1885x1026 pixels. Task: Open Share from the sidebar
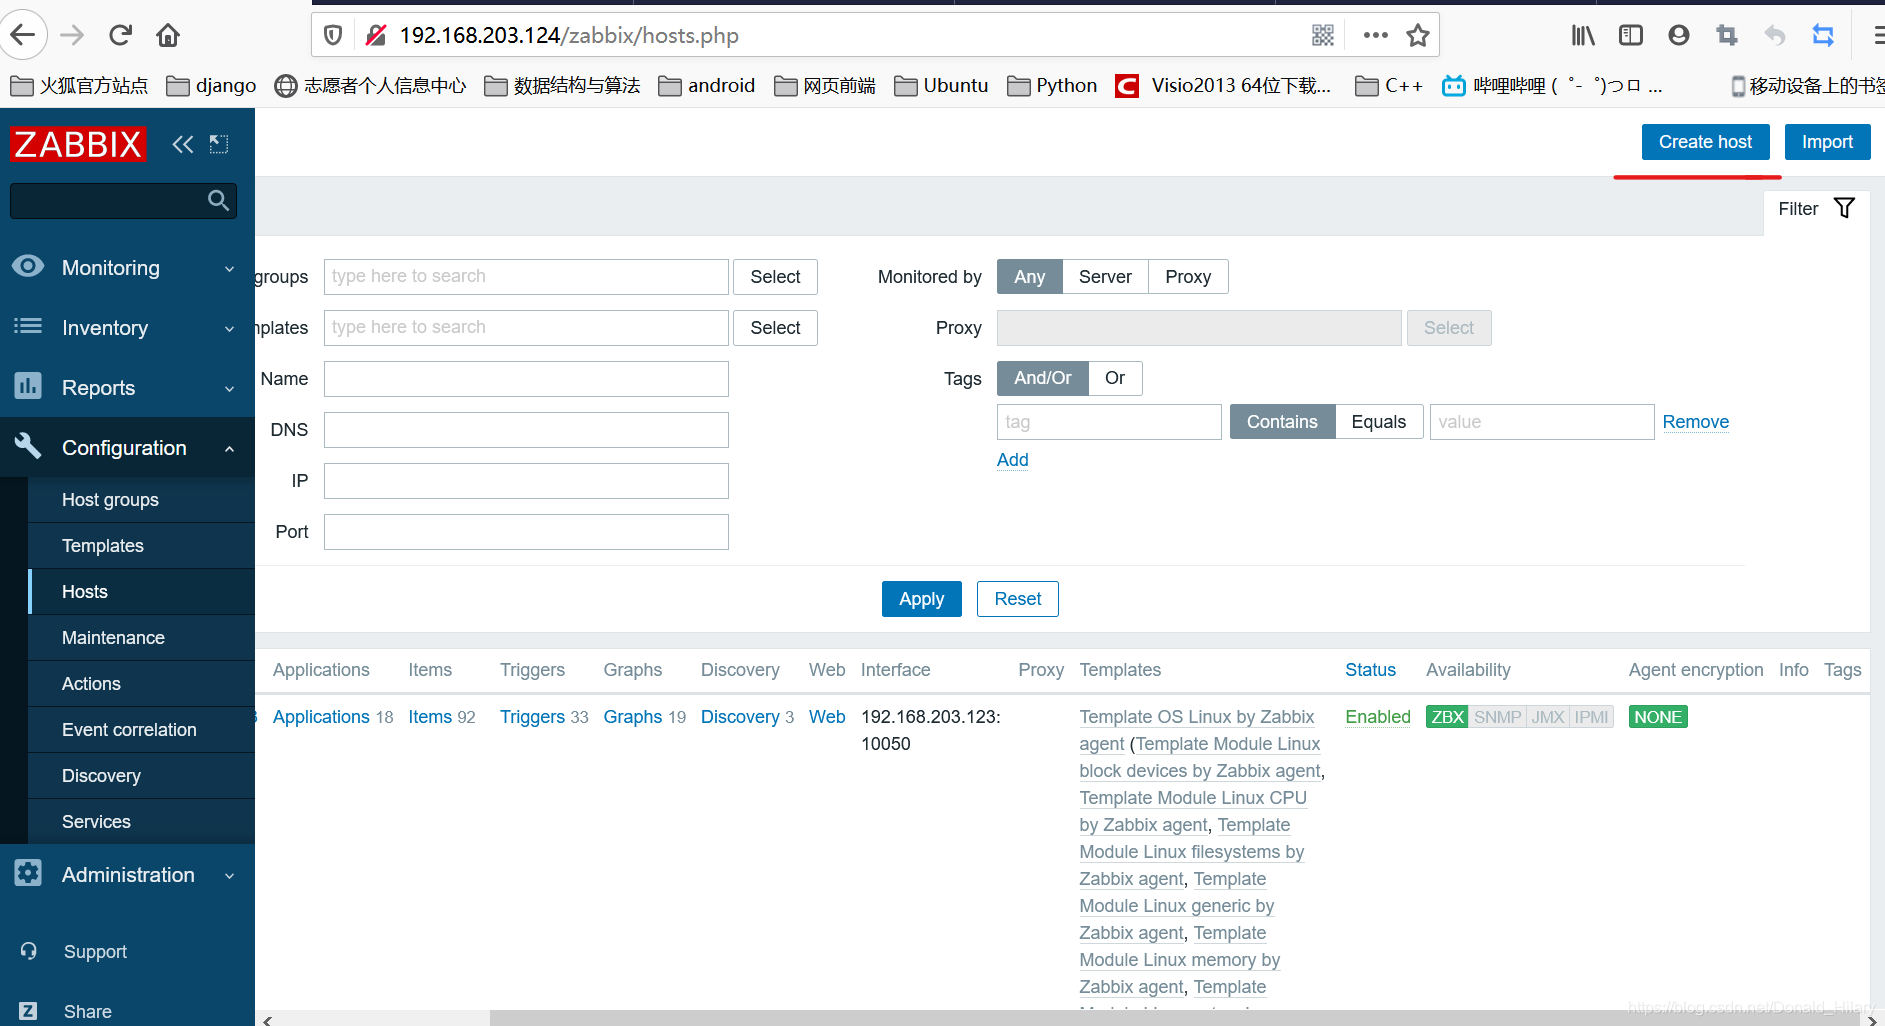coord(87,1011)
